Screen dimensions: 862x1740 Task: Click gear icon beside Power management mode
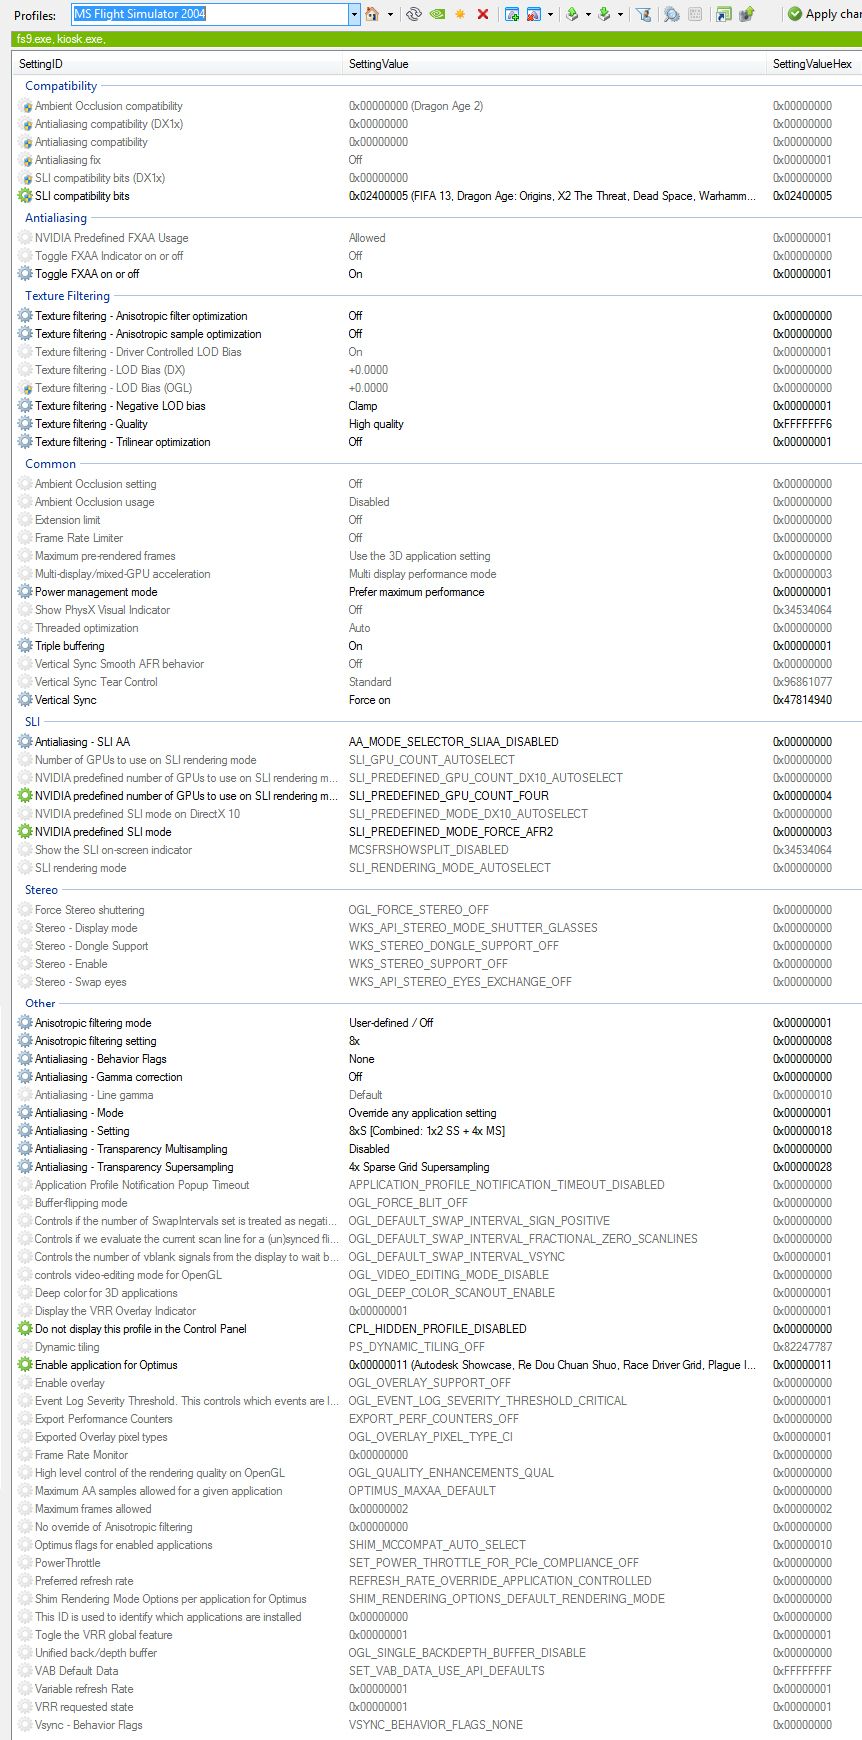coord(25,592)
